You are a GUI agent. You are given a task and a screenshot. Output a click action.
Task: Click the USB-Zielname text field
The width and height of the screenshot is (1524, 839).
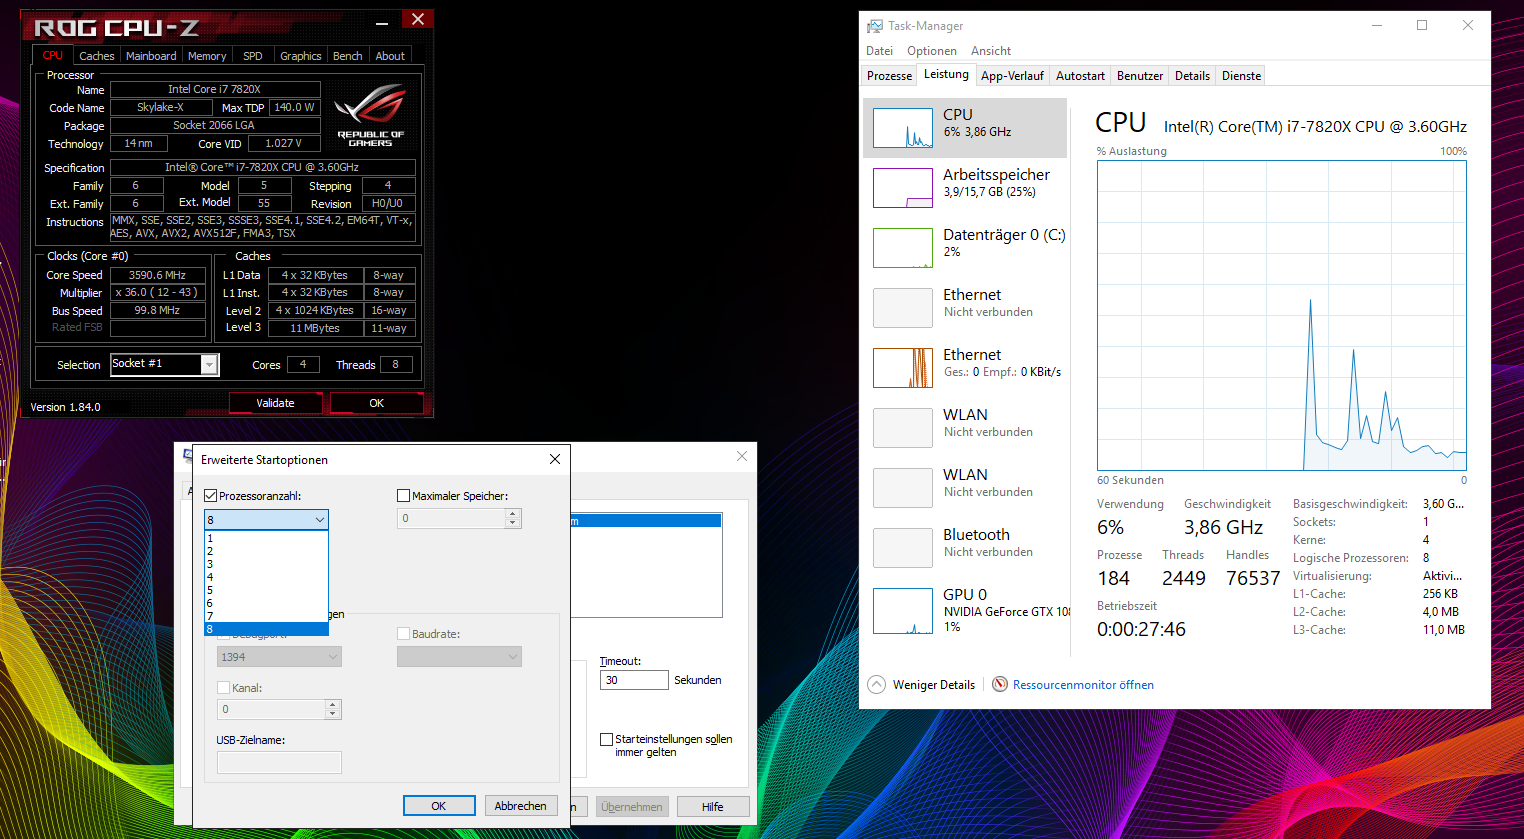(x=279, y=762)
